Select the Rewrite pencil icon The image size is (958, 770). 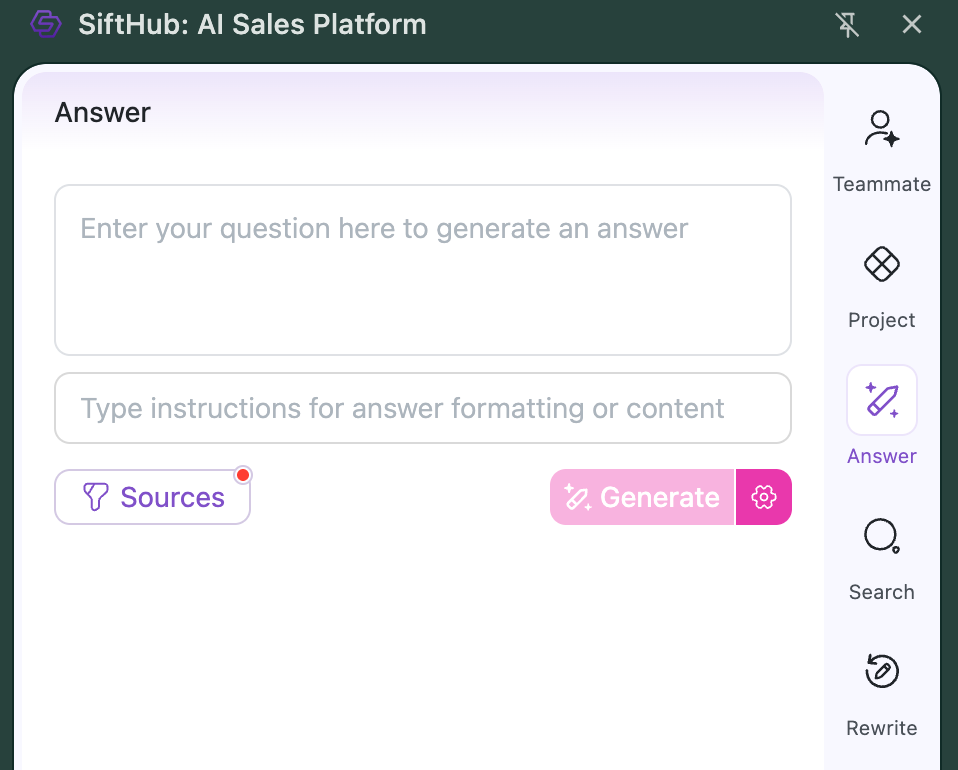point(881,672)
